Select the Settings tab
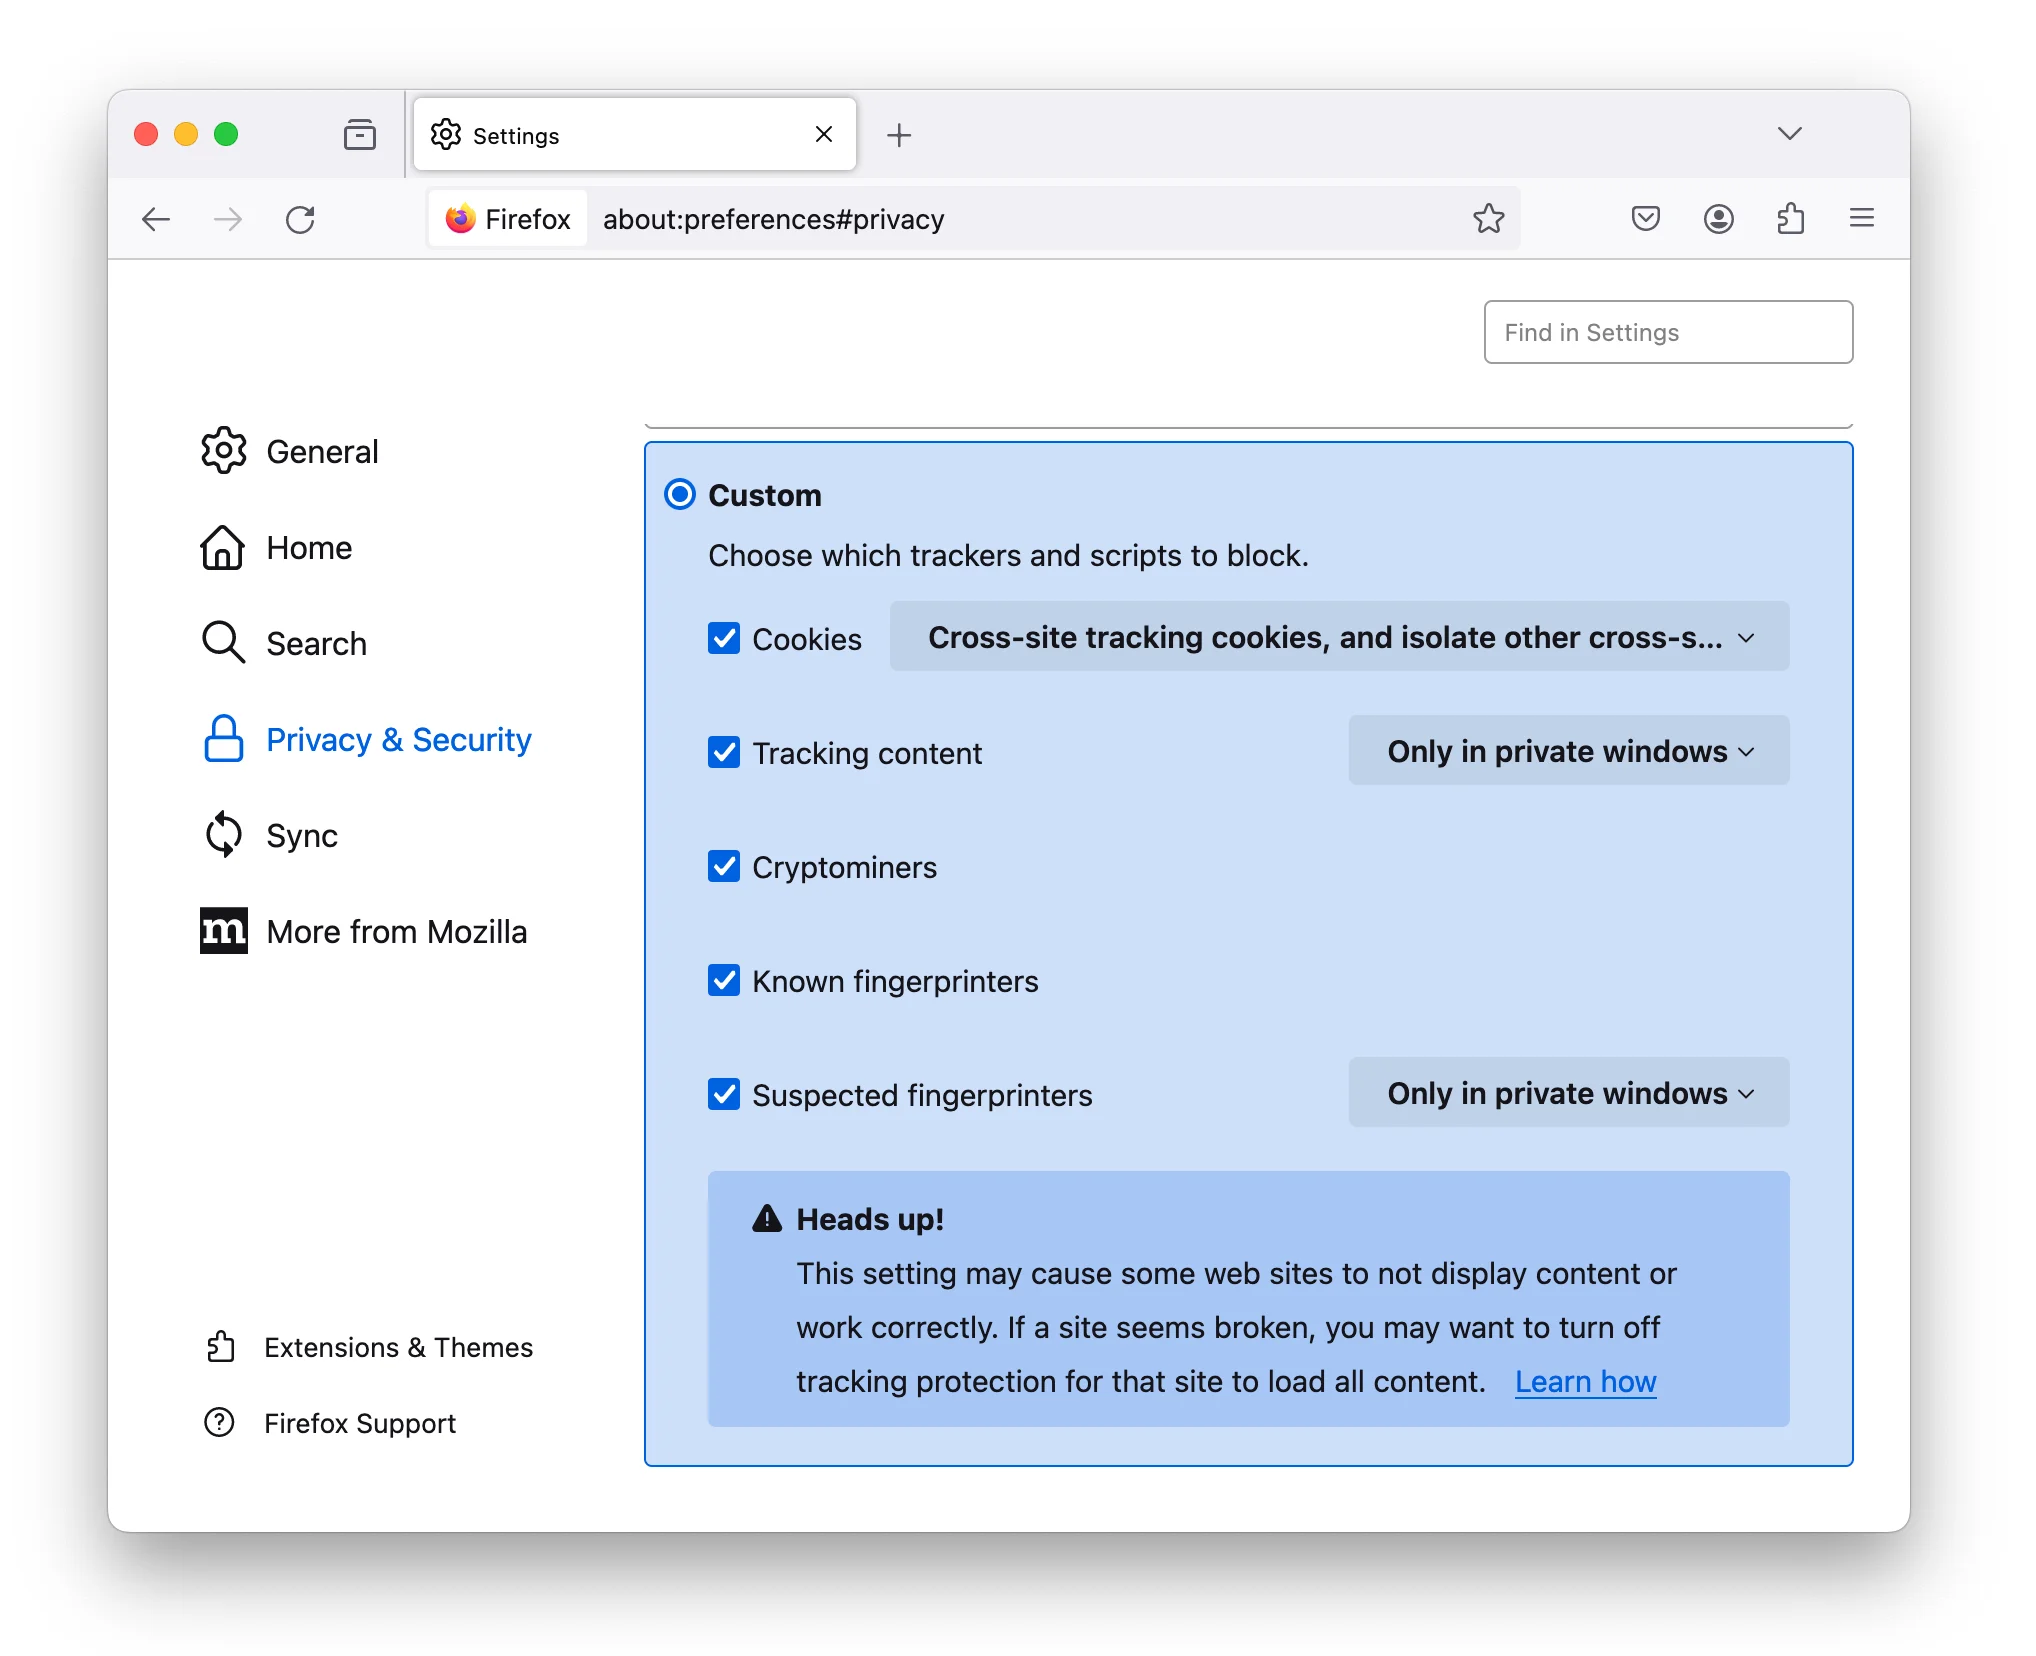2036x1656 pixels. pyautogui.click(x=634, y=134)
